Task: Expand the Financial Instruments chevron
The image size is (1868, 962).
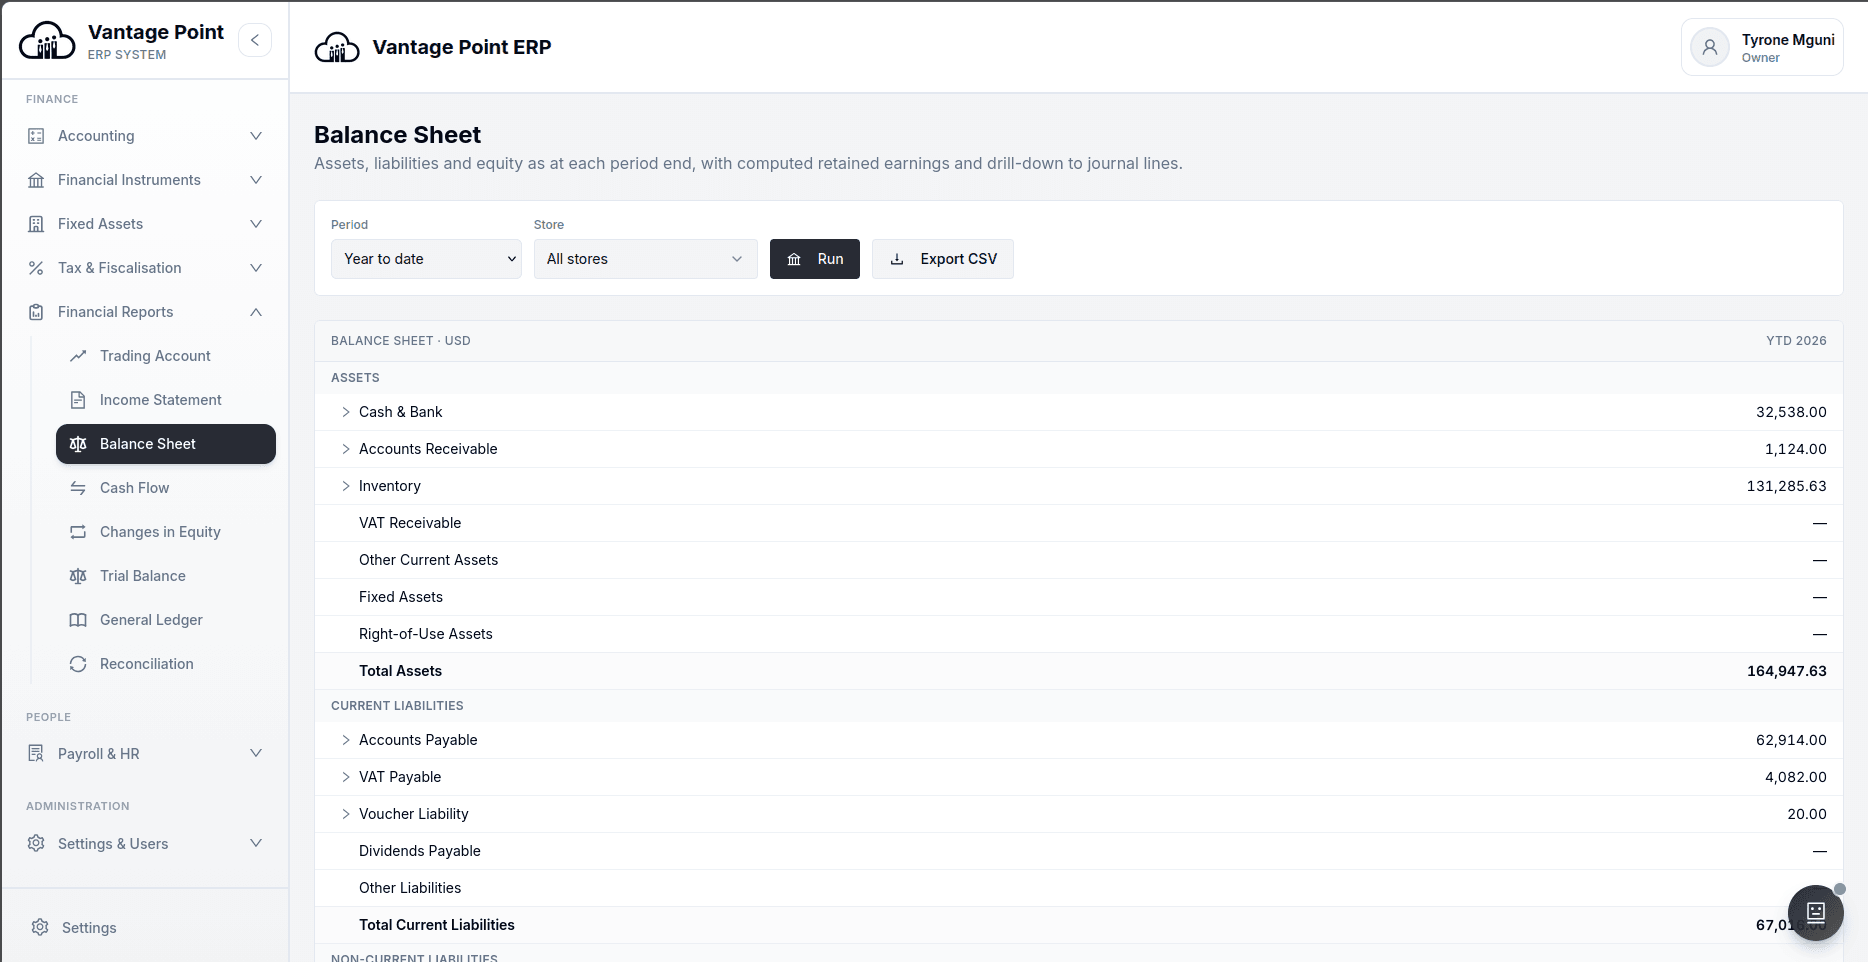Action: (256, 180)
